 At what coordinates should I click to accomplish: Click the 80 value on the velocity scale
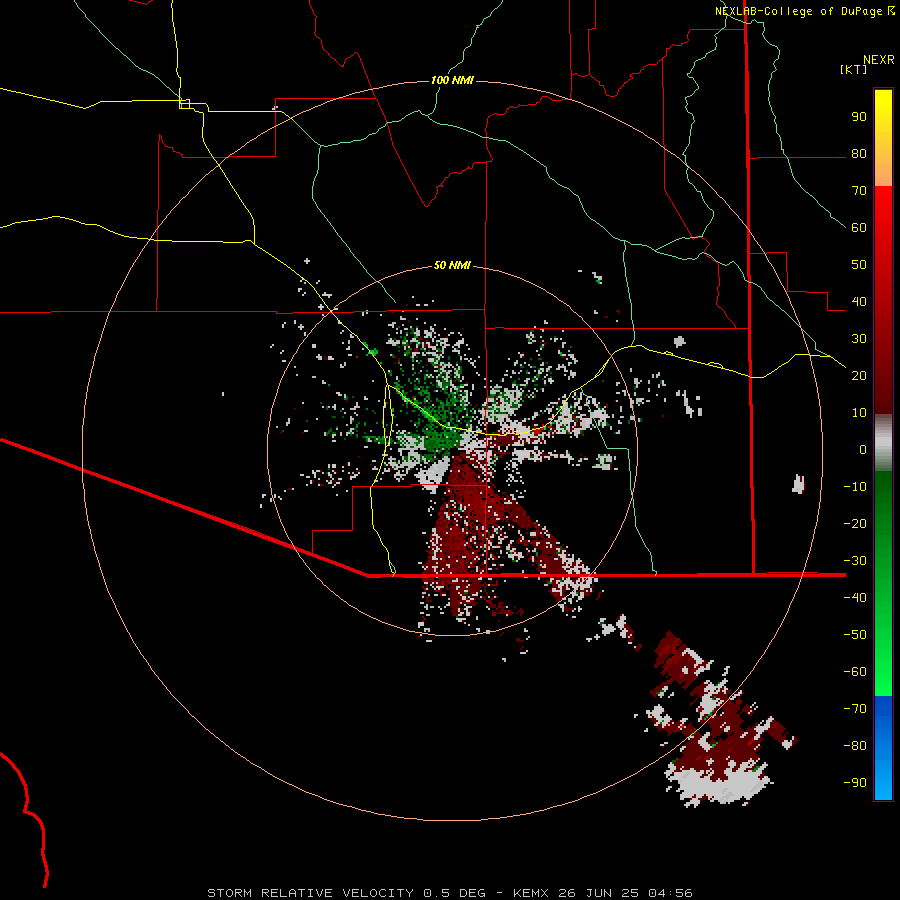point(859,154)
